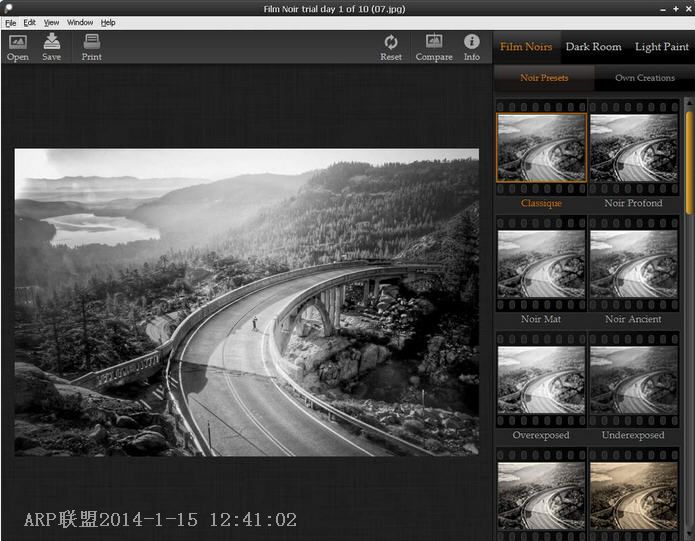
Task: Click the Open image icon
Action: click(17, 42)
